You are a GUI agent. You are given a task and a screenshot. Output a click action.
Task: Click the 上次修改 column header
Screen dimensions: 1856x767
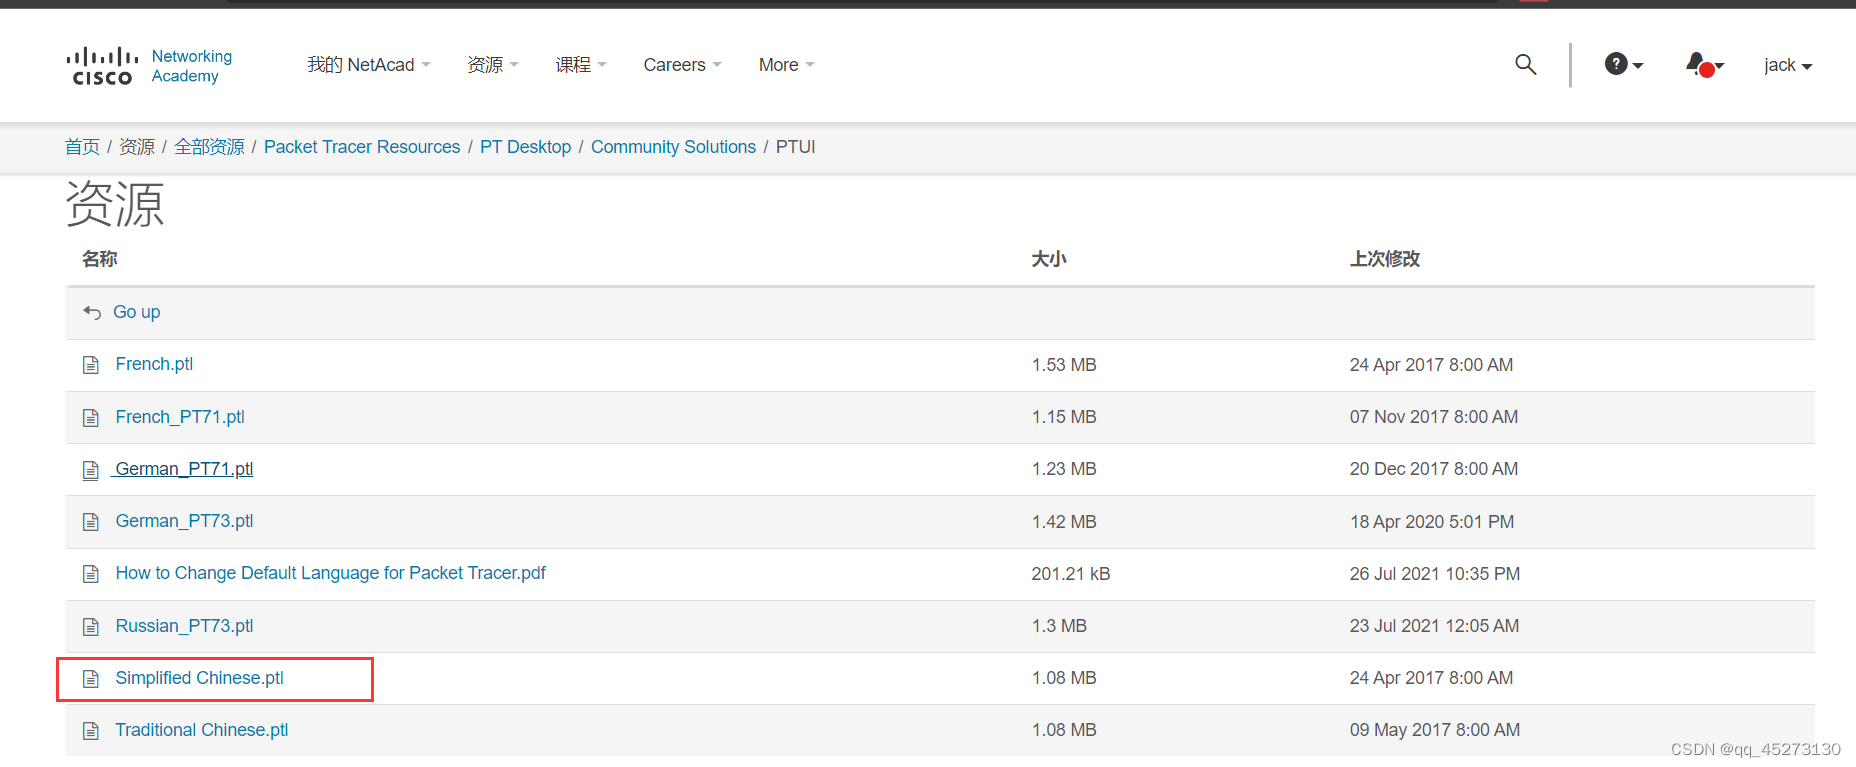[1385, 259]
